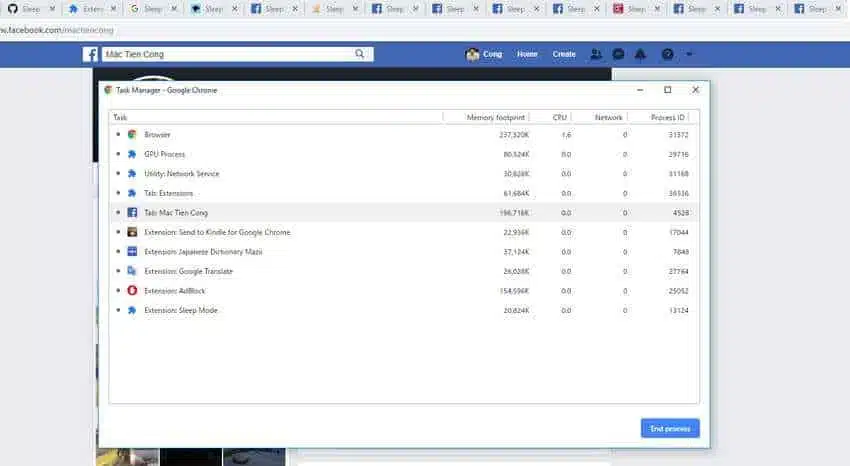Viewport: 850px width, 466px height.
Task: Open the Facebook Messenger icon
Action: 618,54
